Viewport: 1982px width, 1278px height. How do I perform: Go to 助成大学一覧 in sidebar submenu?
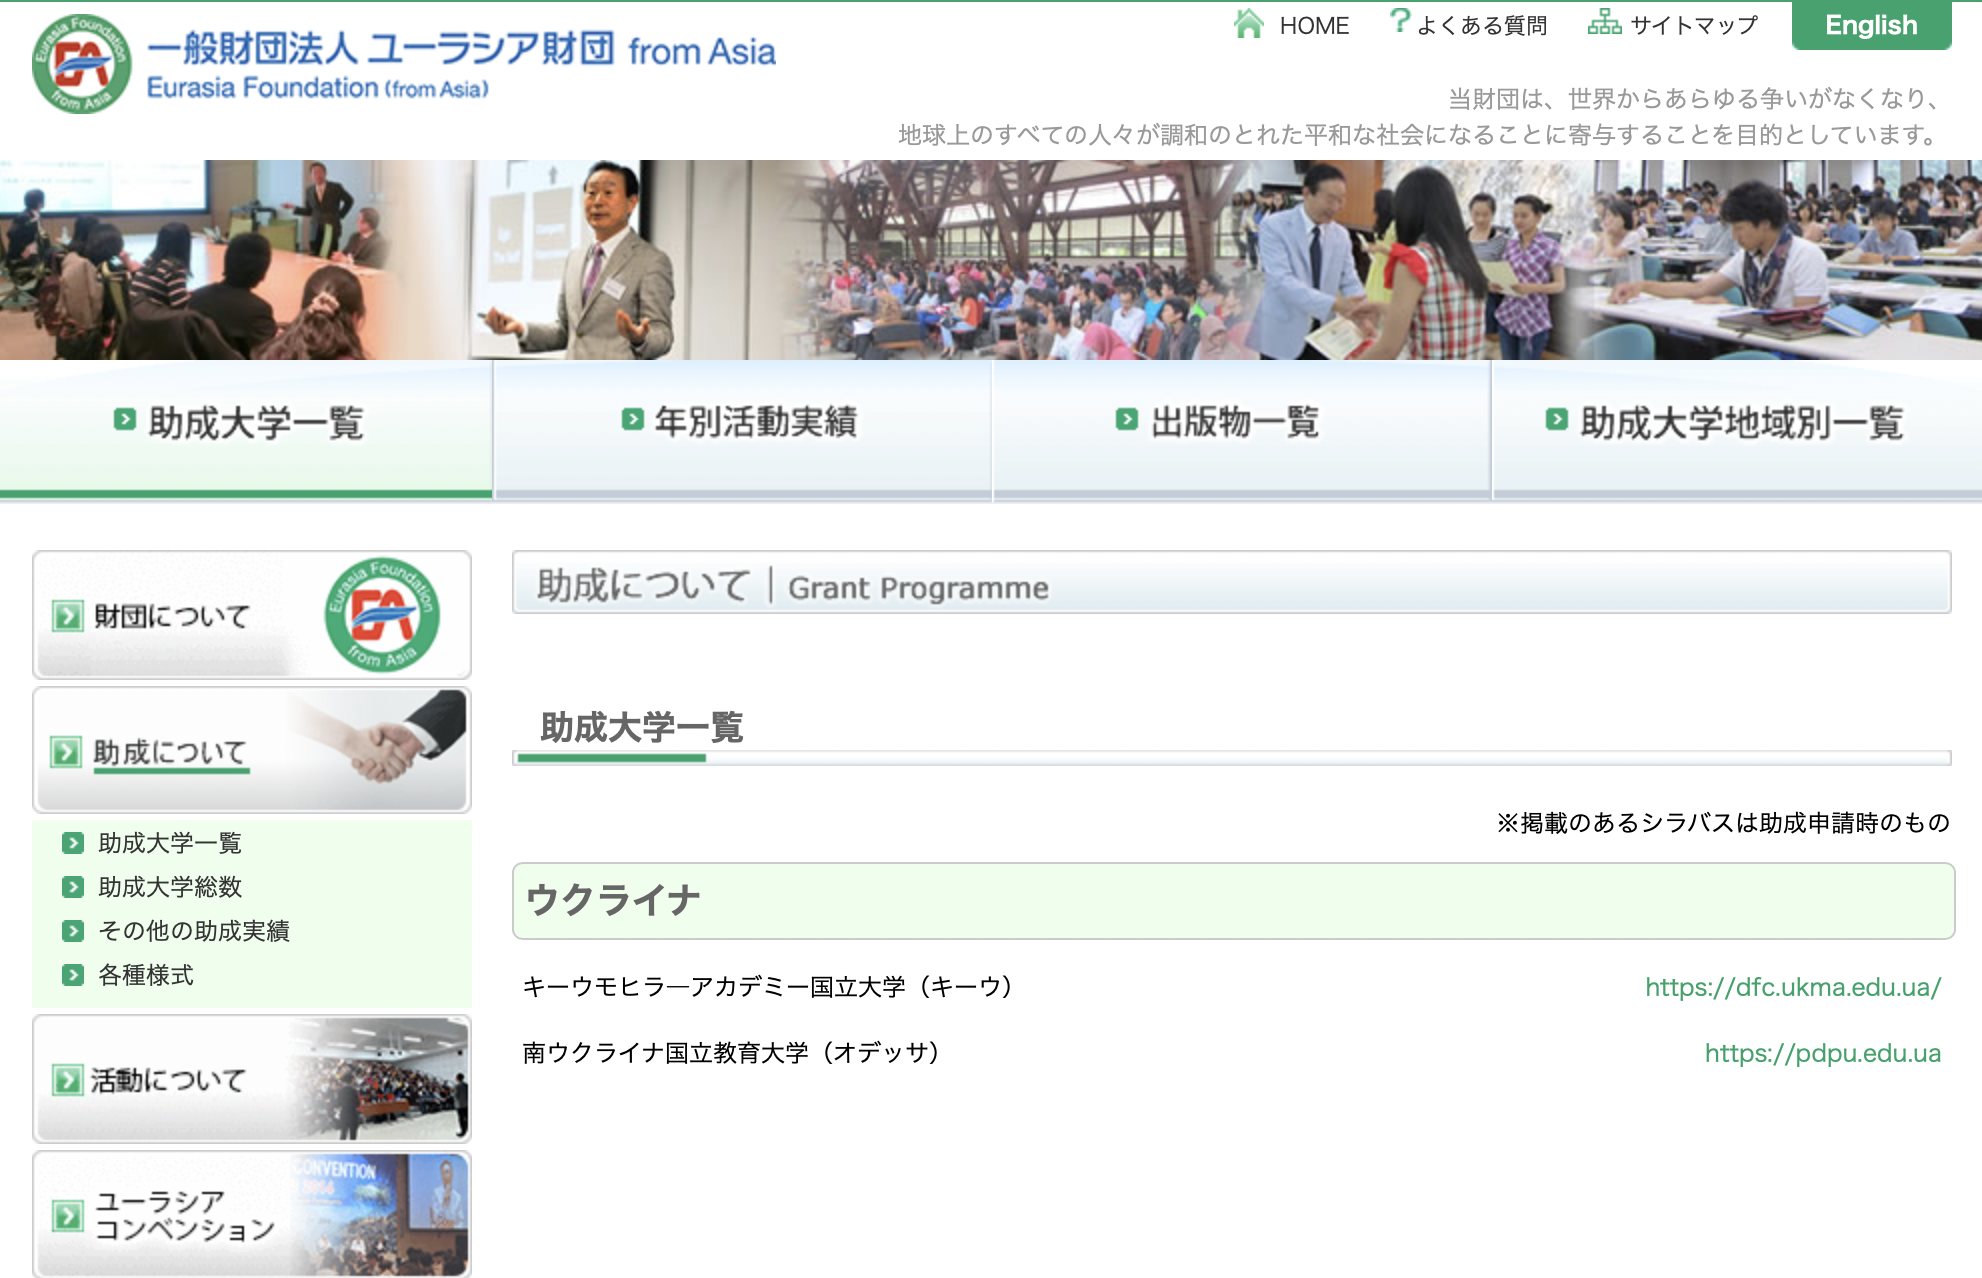coord(170,843)
